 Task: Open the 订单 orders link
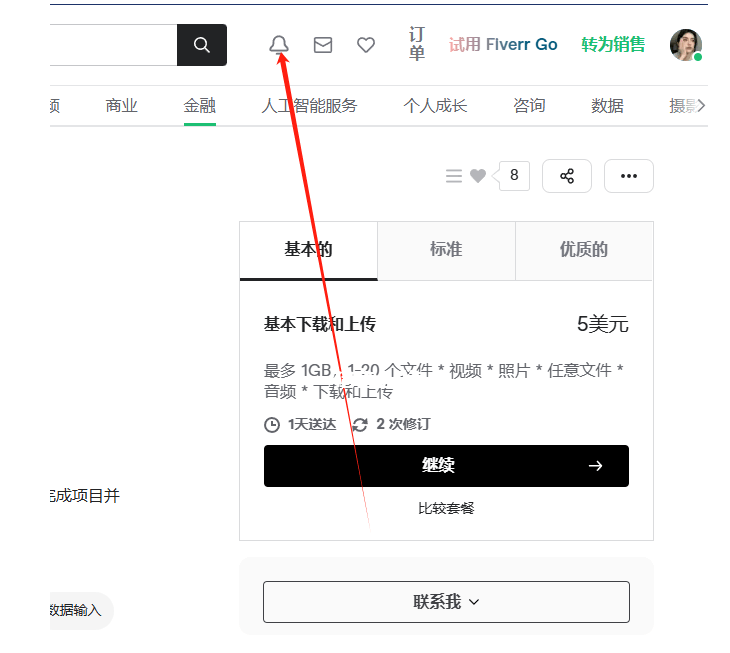pyautogui.click(x=417, y=44)
